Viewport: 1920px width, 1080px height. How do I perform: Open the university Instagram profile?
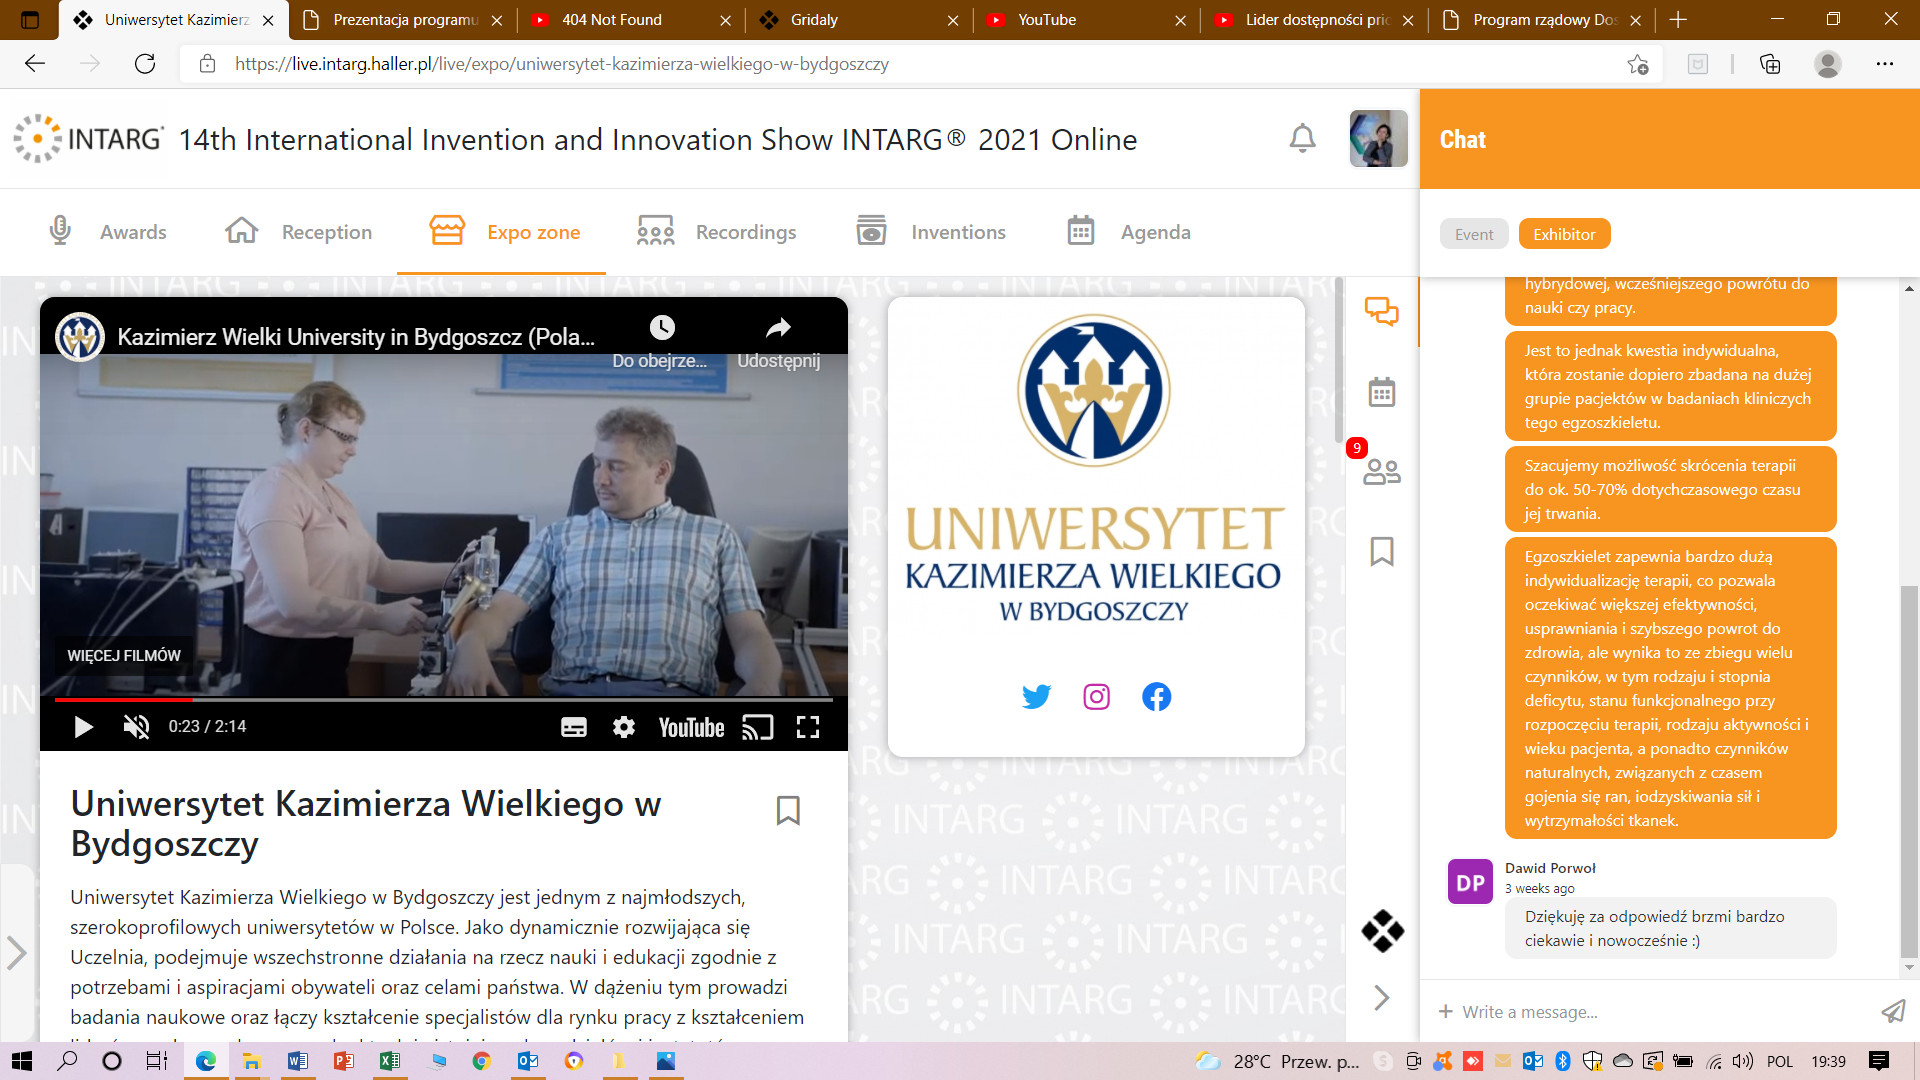(1097, 696)
